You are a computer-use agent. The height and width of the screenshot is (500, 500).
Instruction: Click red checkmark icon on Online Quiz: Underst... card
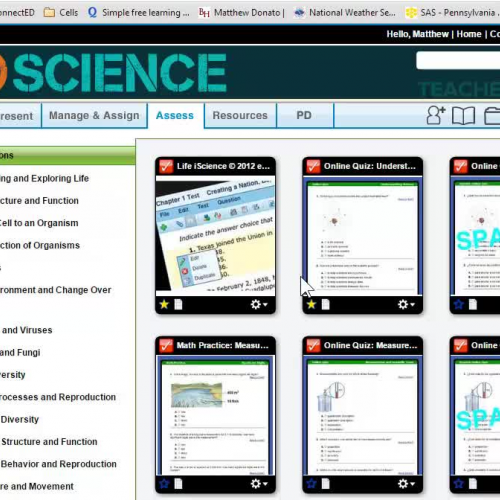pyautogui.click(x=313, y=166)
